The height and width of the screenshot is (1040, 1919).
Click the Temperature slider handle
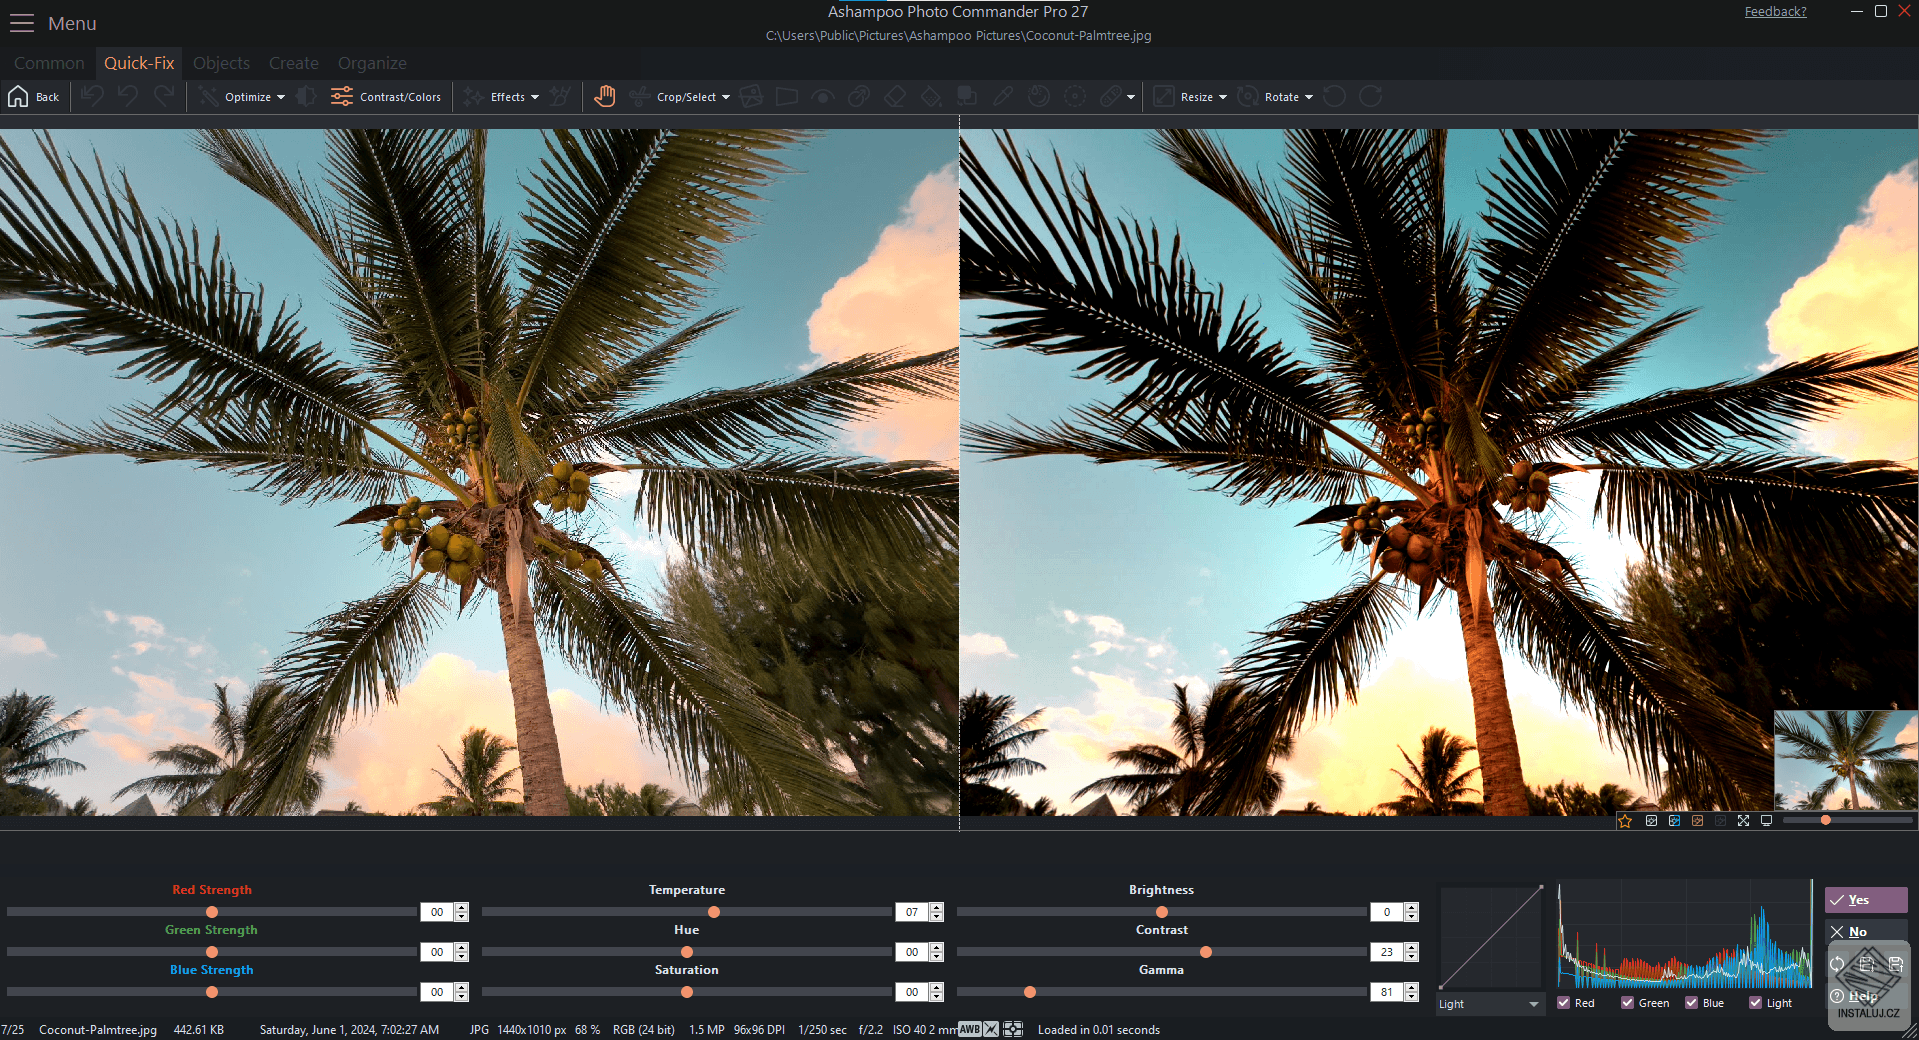[x=714, y=912]
